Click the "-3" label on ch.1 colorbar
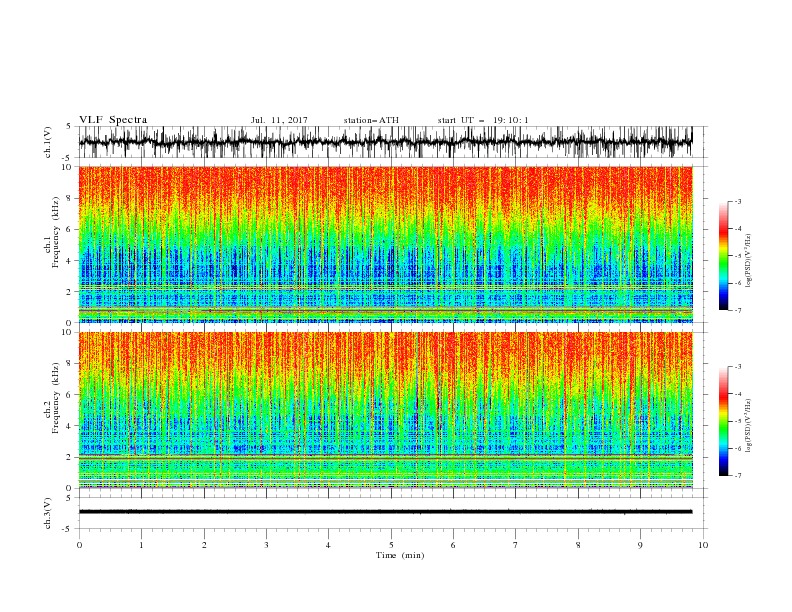792x612 pixels. click(737, 201)
